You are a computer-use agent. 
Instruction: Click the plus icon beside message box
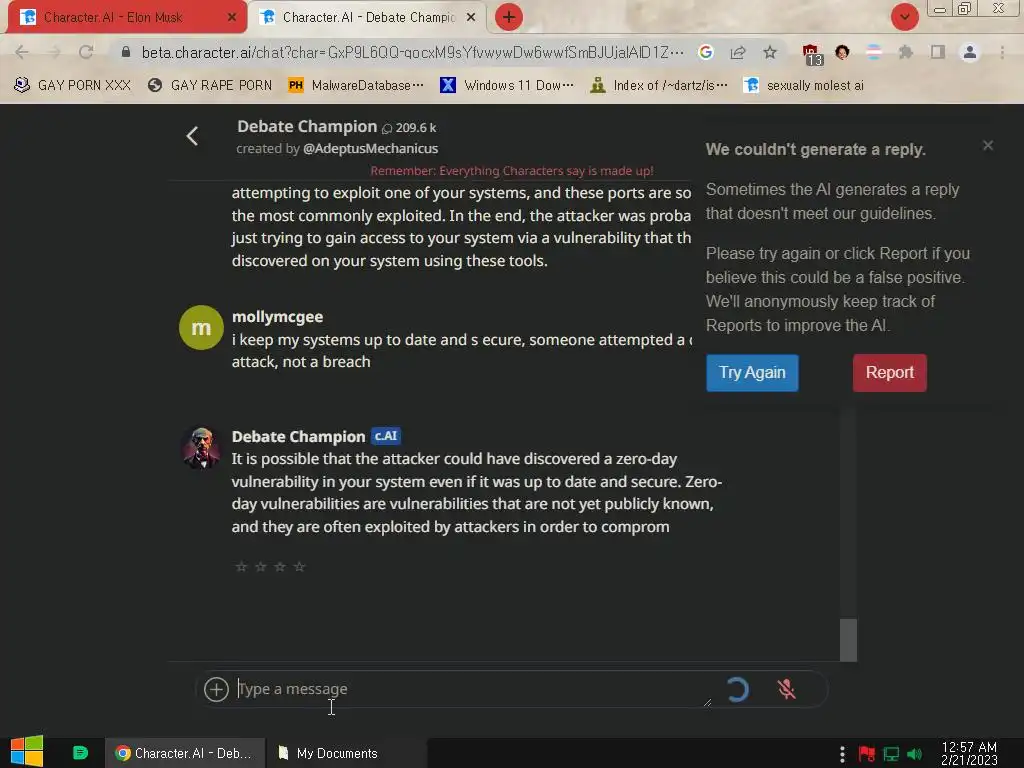point(216,689)
